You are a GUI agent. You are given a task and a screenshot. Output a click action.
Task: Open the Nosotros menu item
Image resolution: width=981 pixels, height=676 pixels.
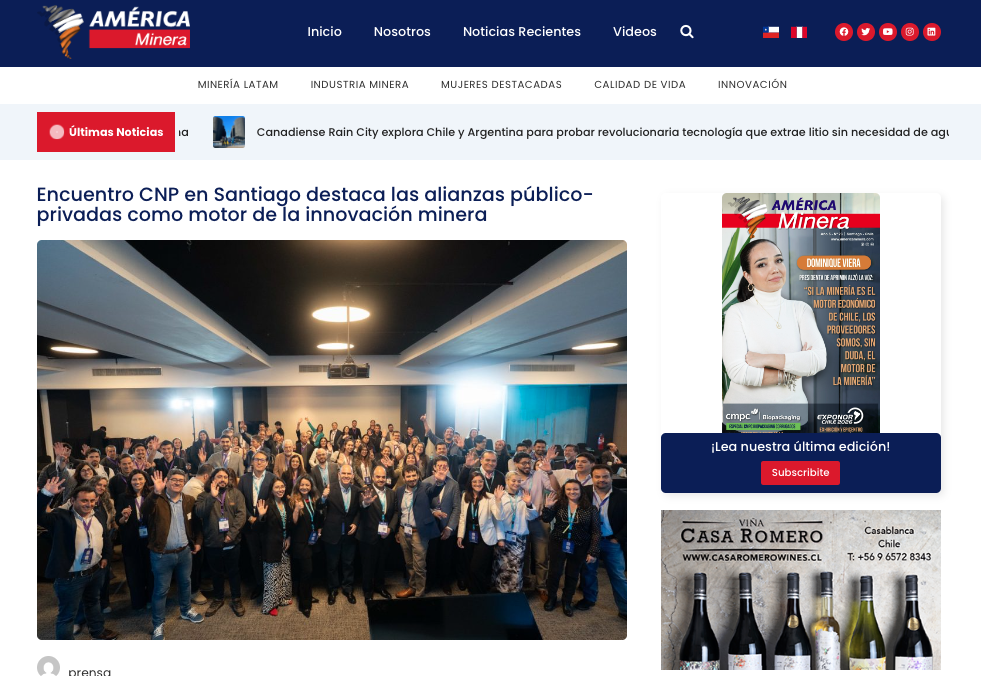[x=402, y=32]
